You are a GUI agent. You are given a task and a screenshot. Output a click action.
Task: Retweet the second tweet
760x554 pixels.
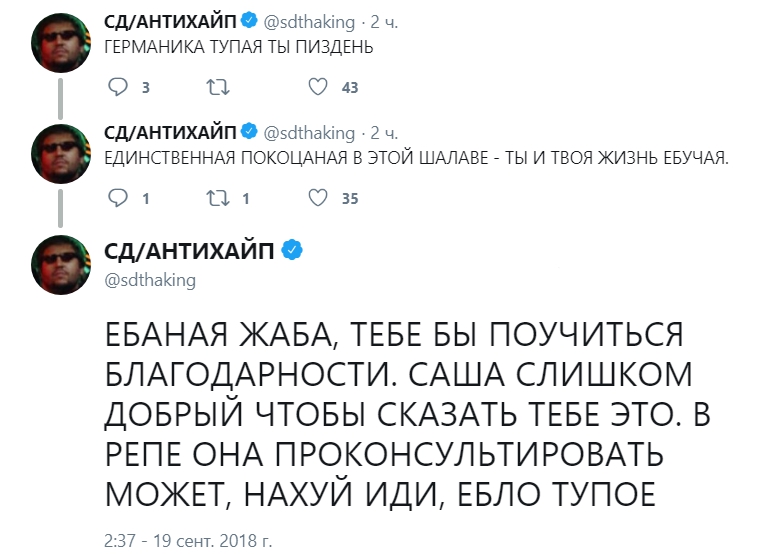click(x=216, y=198)
